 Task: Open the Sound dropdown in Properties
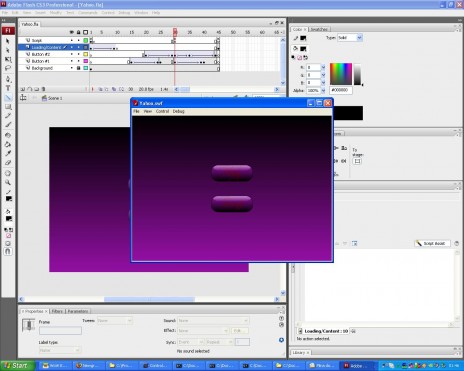(x=213, y=321)
